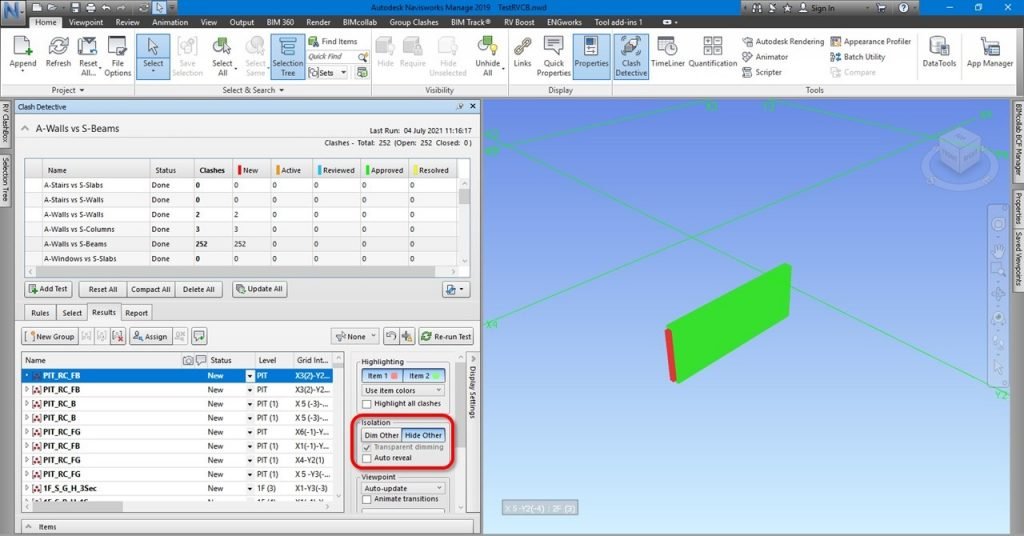The height and width of the screenshot is (536, 1024).
Task: Open the Select tab in Clash Detective
Action: pyautogui.click(x=72, y=313)
